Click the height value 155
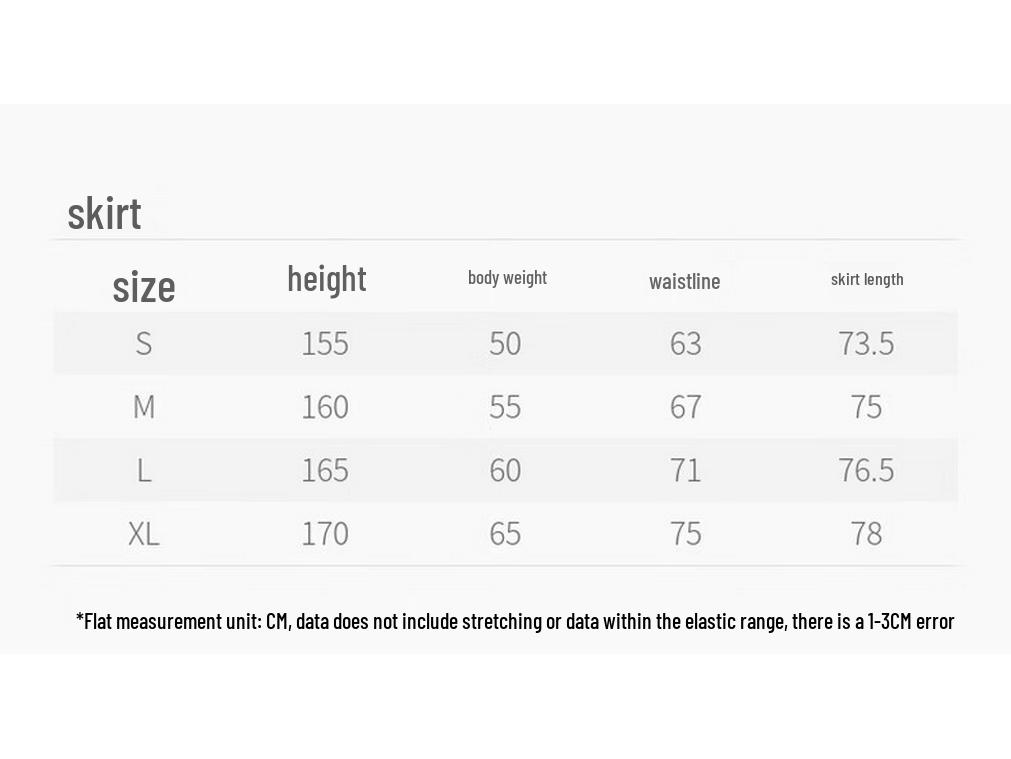 [325, 343]
